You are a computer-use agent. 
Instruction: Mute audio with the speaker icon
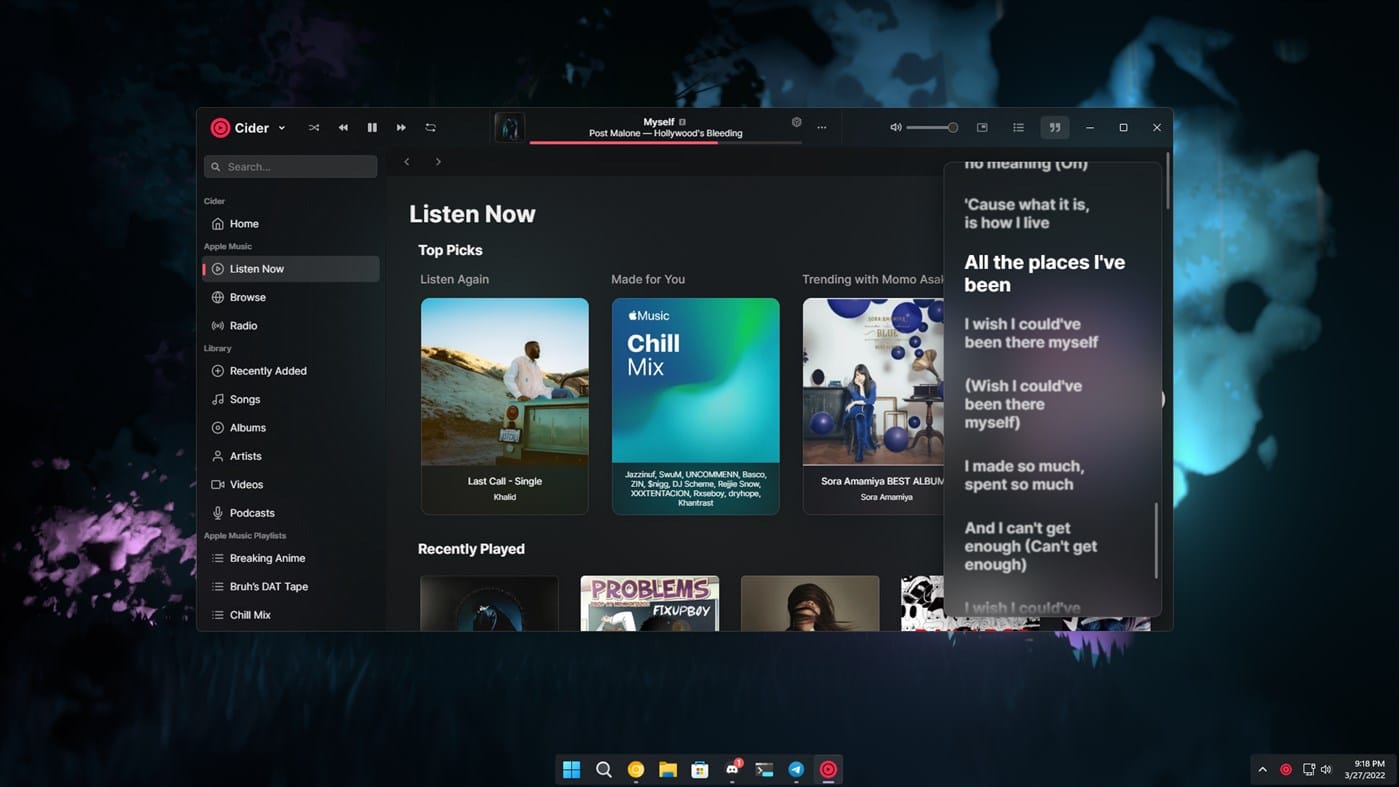[x=894, y=127]
